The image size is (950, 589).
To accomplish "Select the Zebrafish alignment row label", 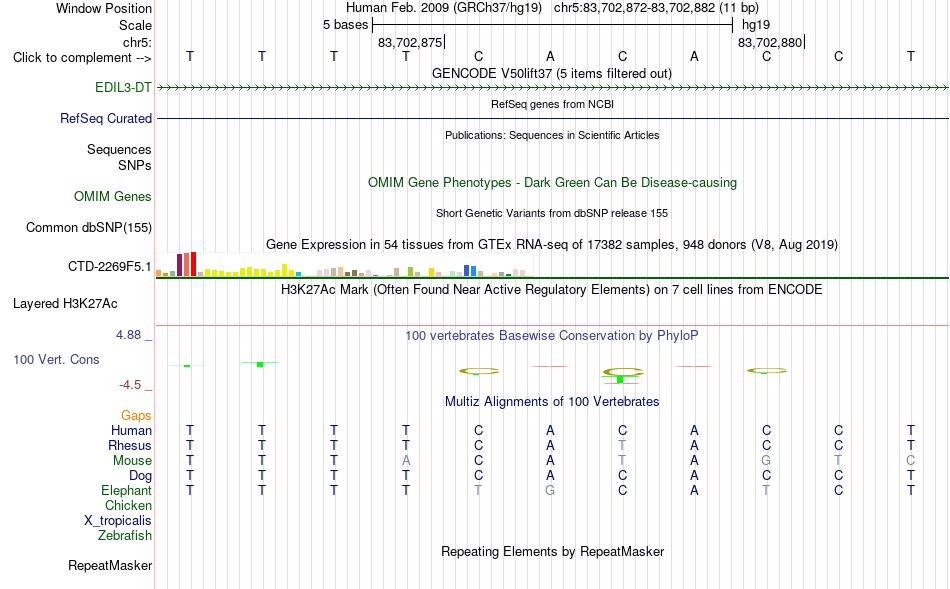I will click(x=125, y=536).
